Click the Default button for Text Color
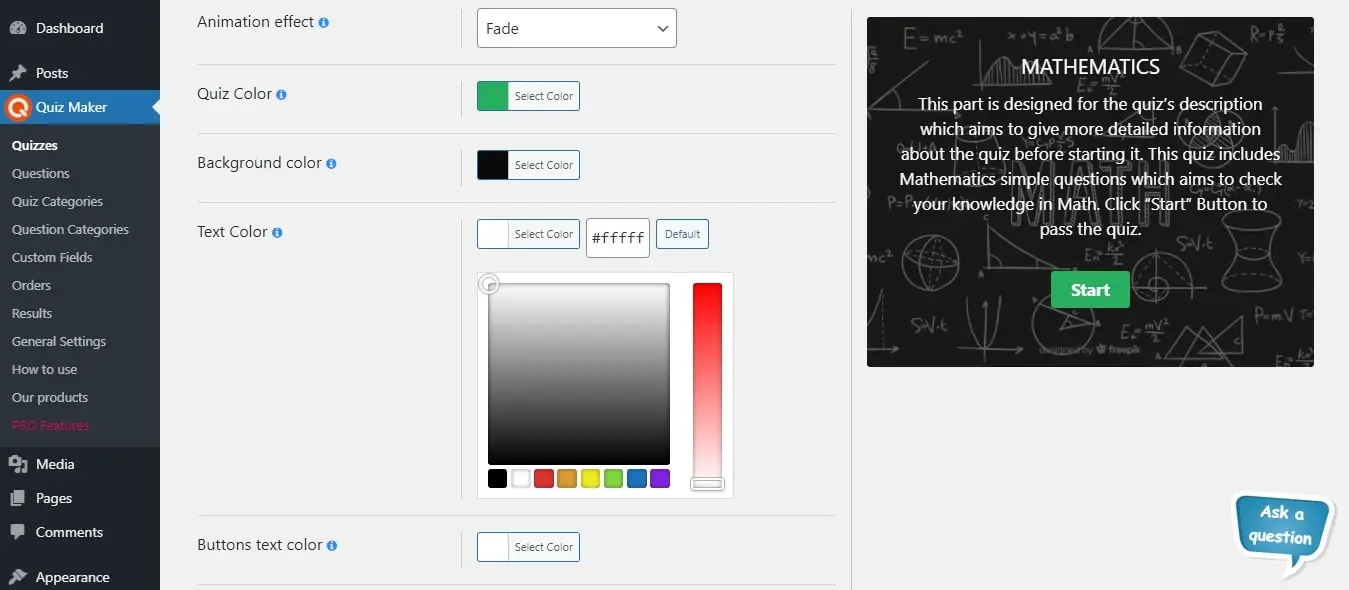1349x590 pixels. 682,234
